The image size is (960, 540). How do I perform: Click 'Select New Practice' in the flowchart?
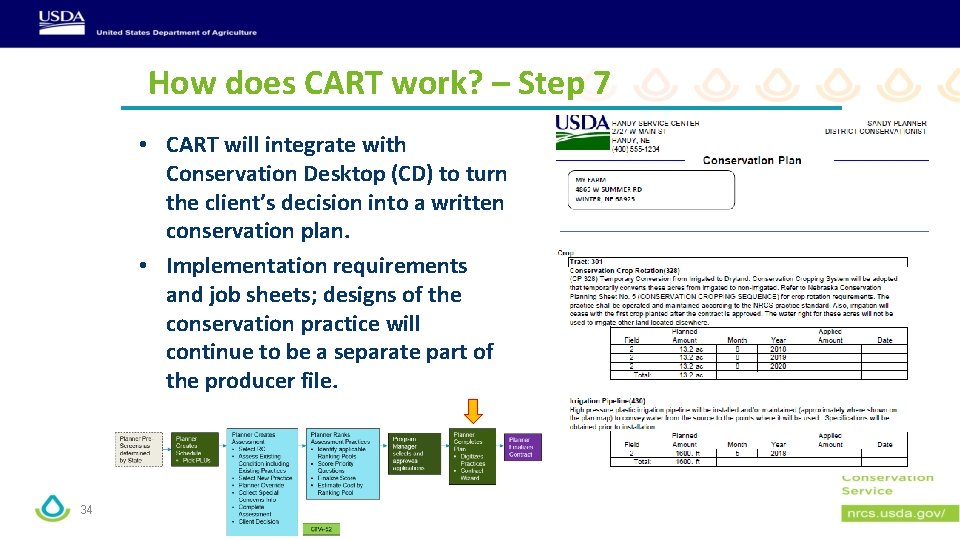coord(265,478)
